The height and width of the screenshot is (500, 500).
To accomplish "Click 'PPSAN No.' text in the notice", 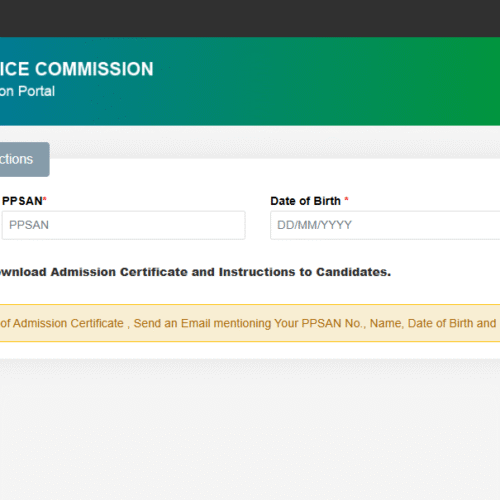I will coord(334,323).
